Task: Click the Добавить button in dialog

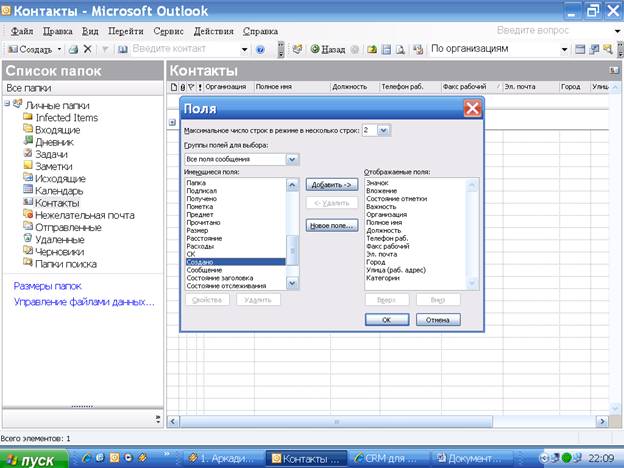Action: click(331, 184)
